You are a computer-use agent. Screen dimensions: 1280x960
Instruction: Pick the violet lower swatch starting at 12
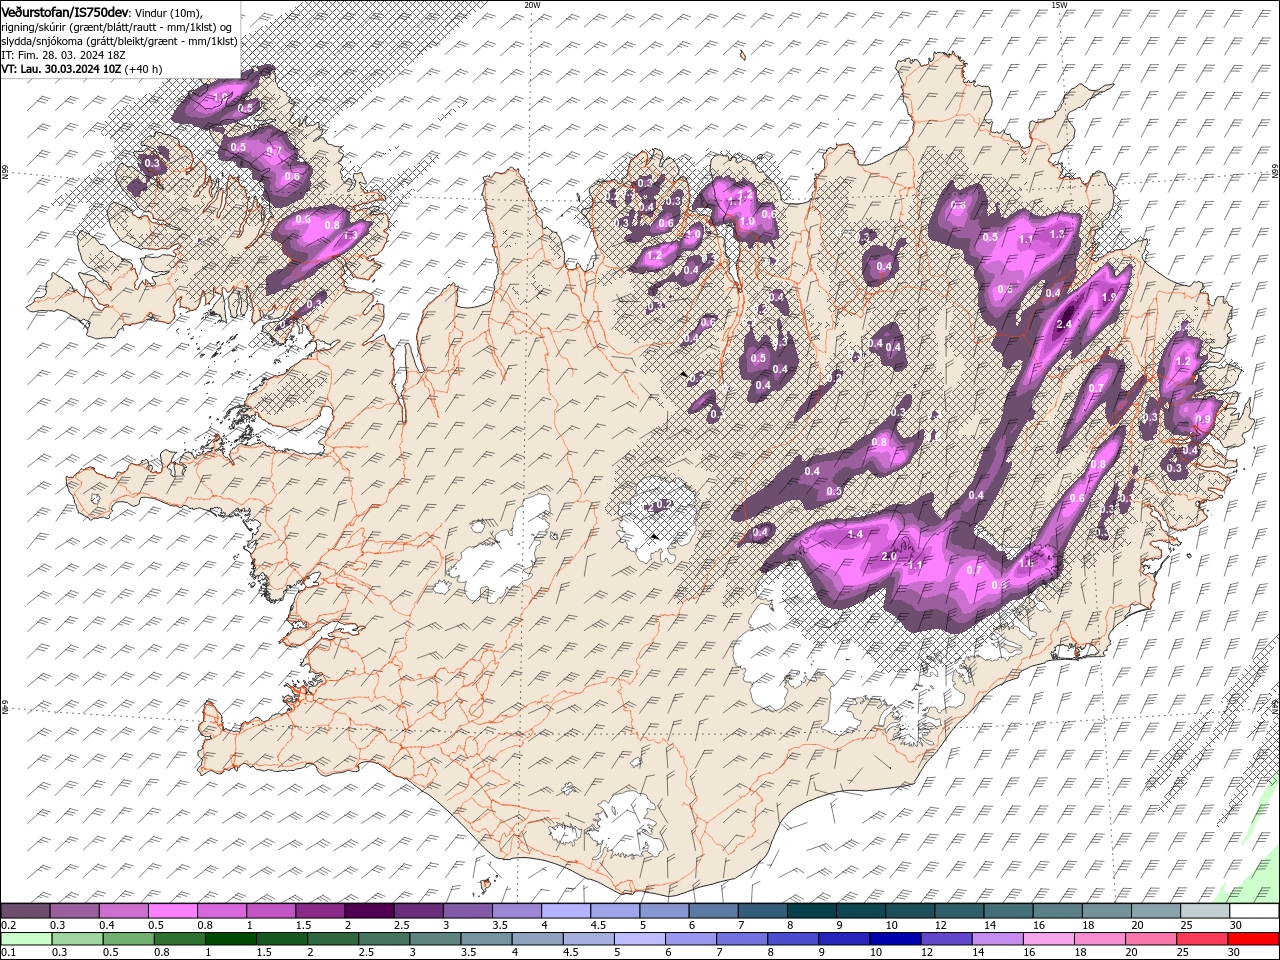(947, 938)
